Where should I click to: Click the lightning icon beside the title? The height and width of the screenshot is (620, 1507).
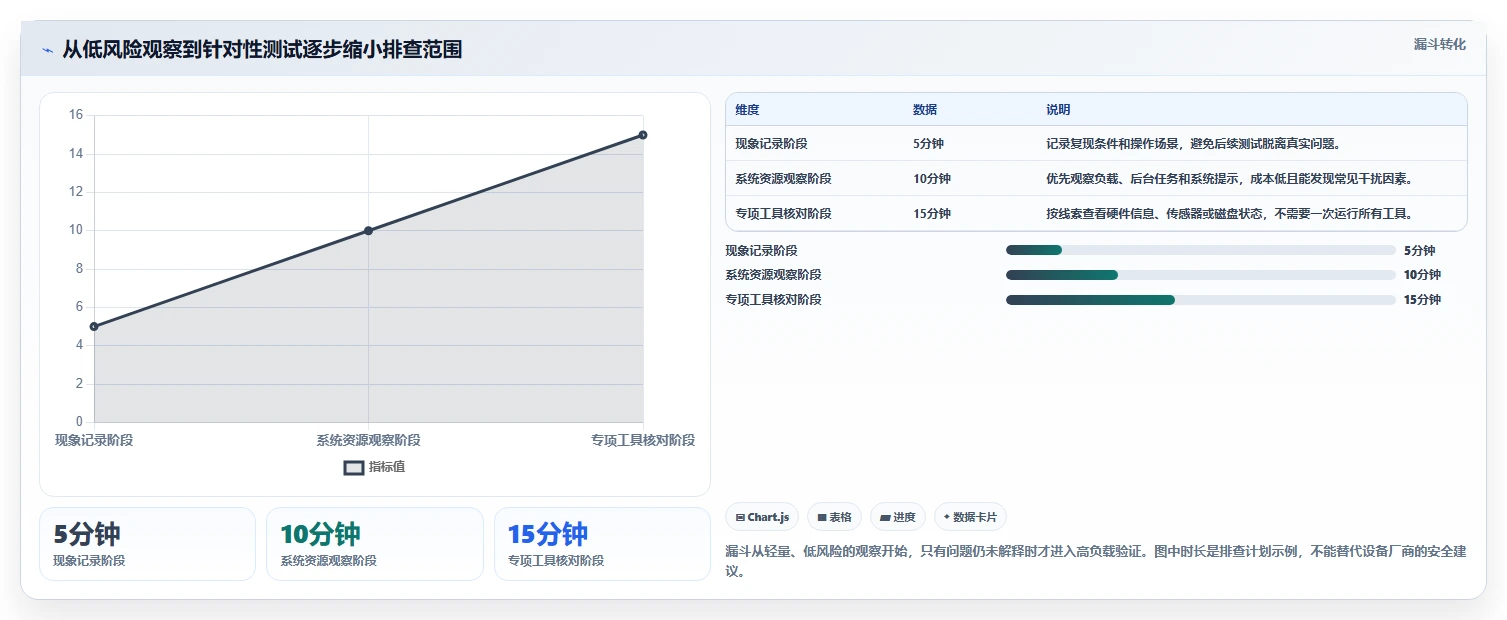(47, 50)
